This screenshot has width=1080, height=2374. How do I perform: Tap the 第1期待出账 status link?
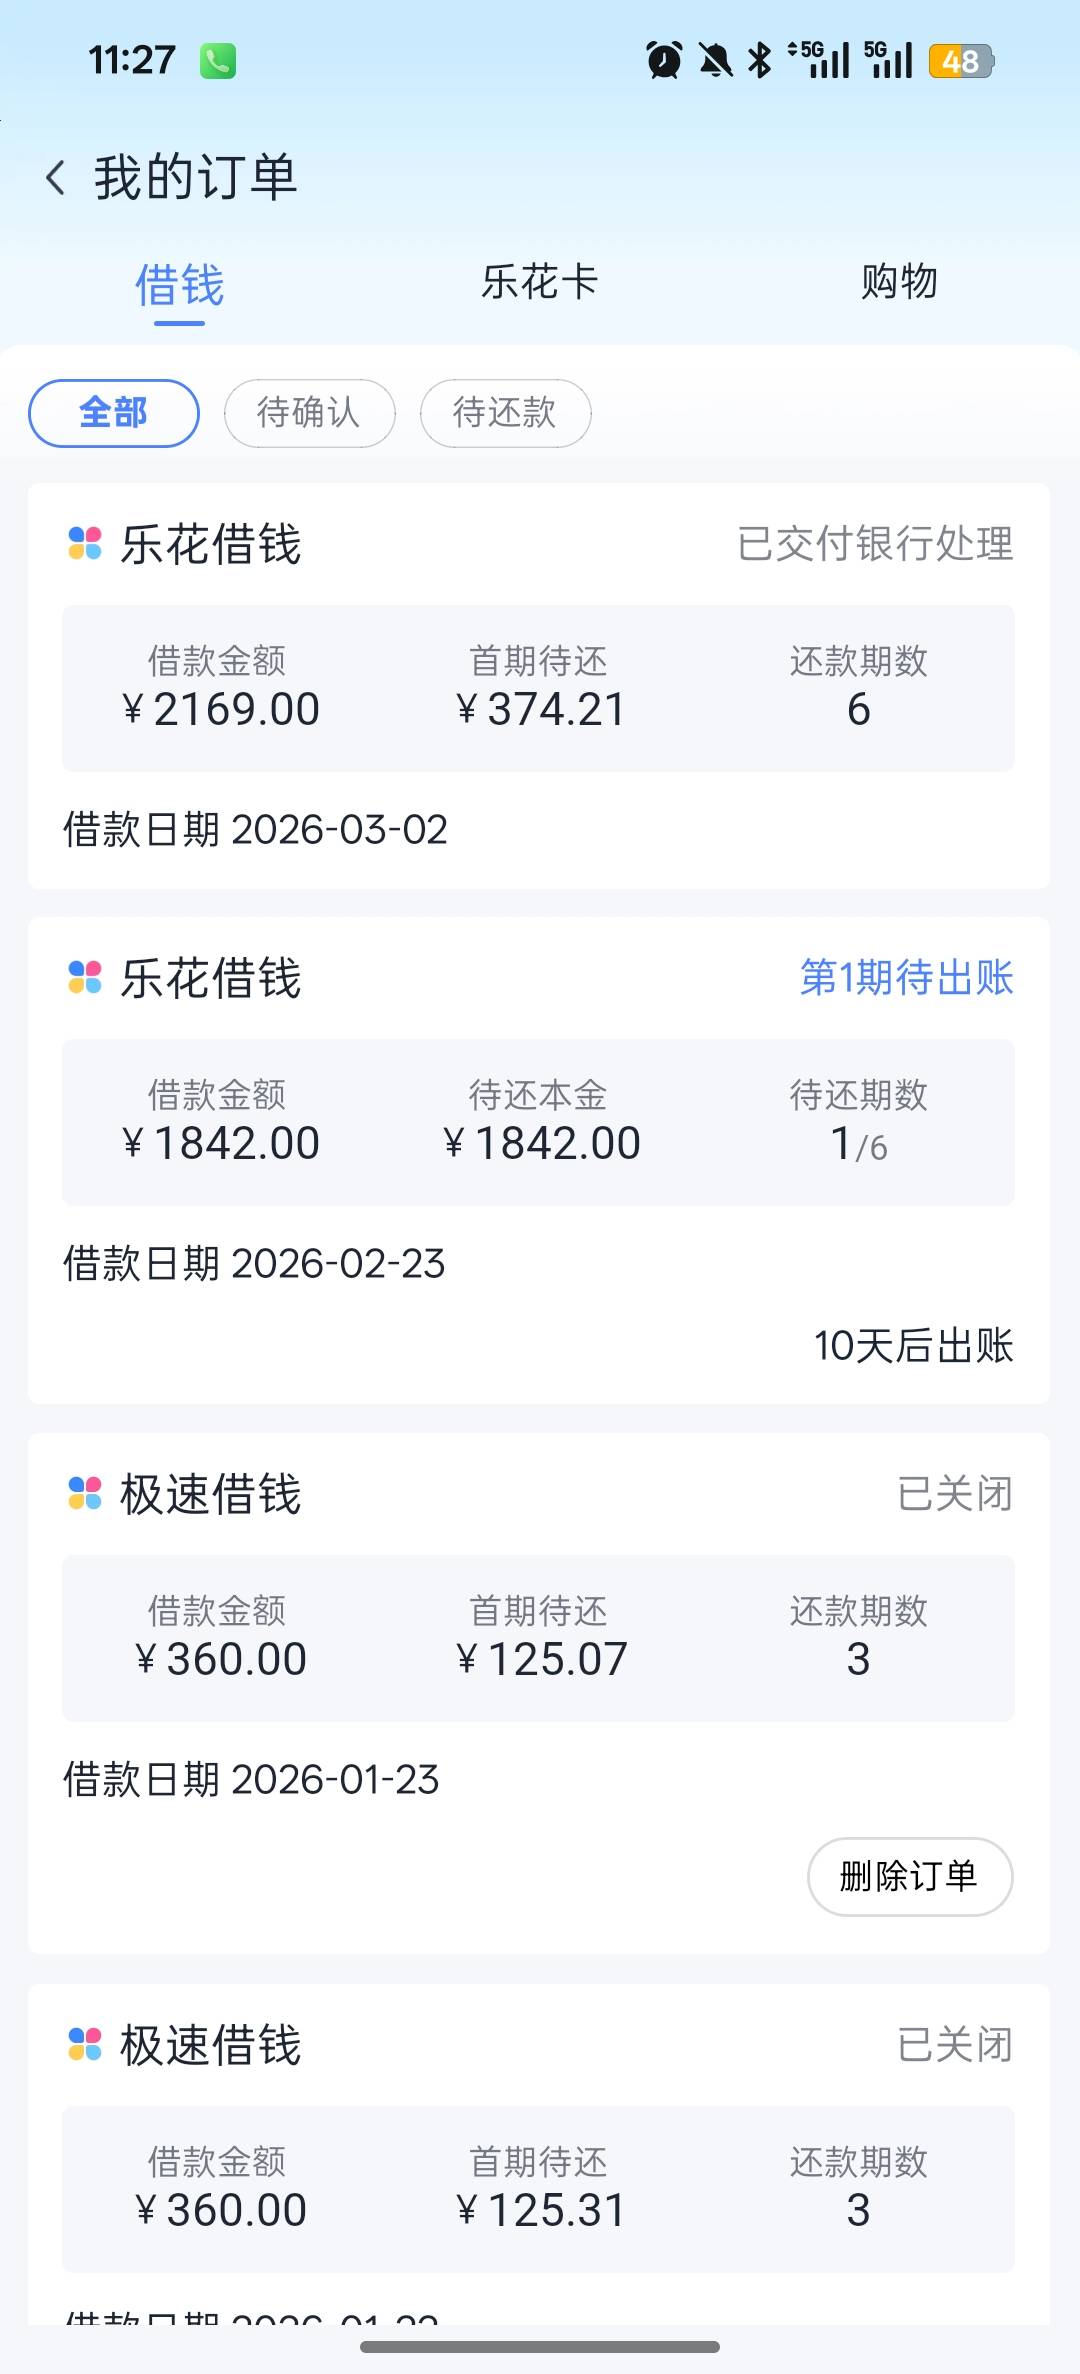[906, 977]
